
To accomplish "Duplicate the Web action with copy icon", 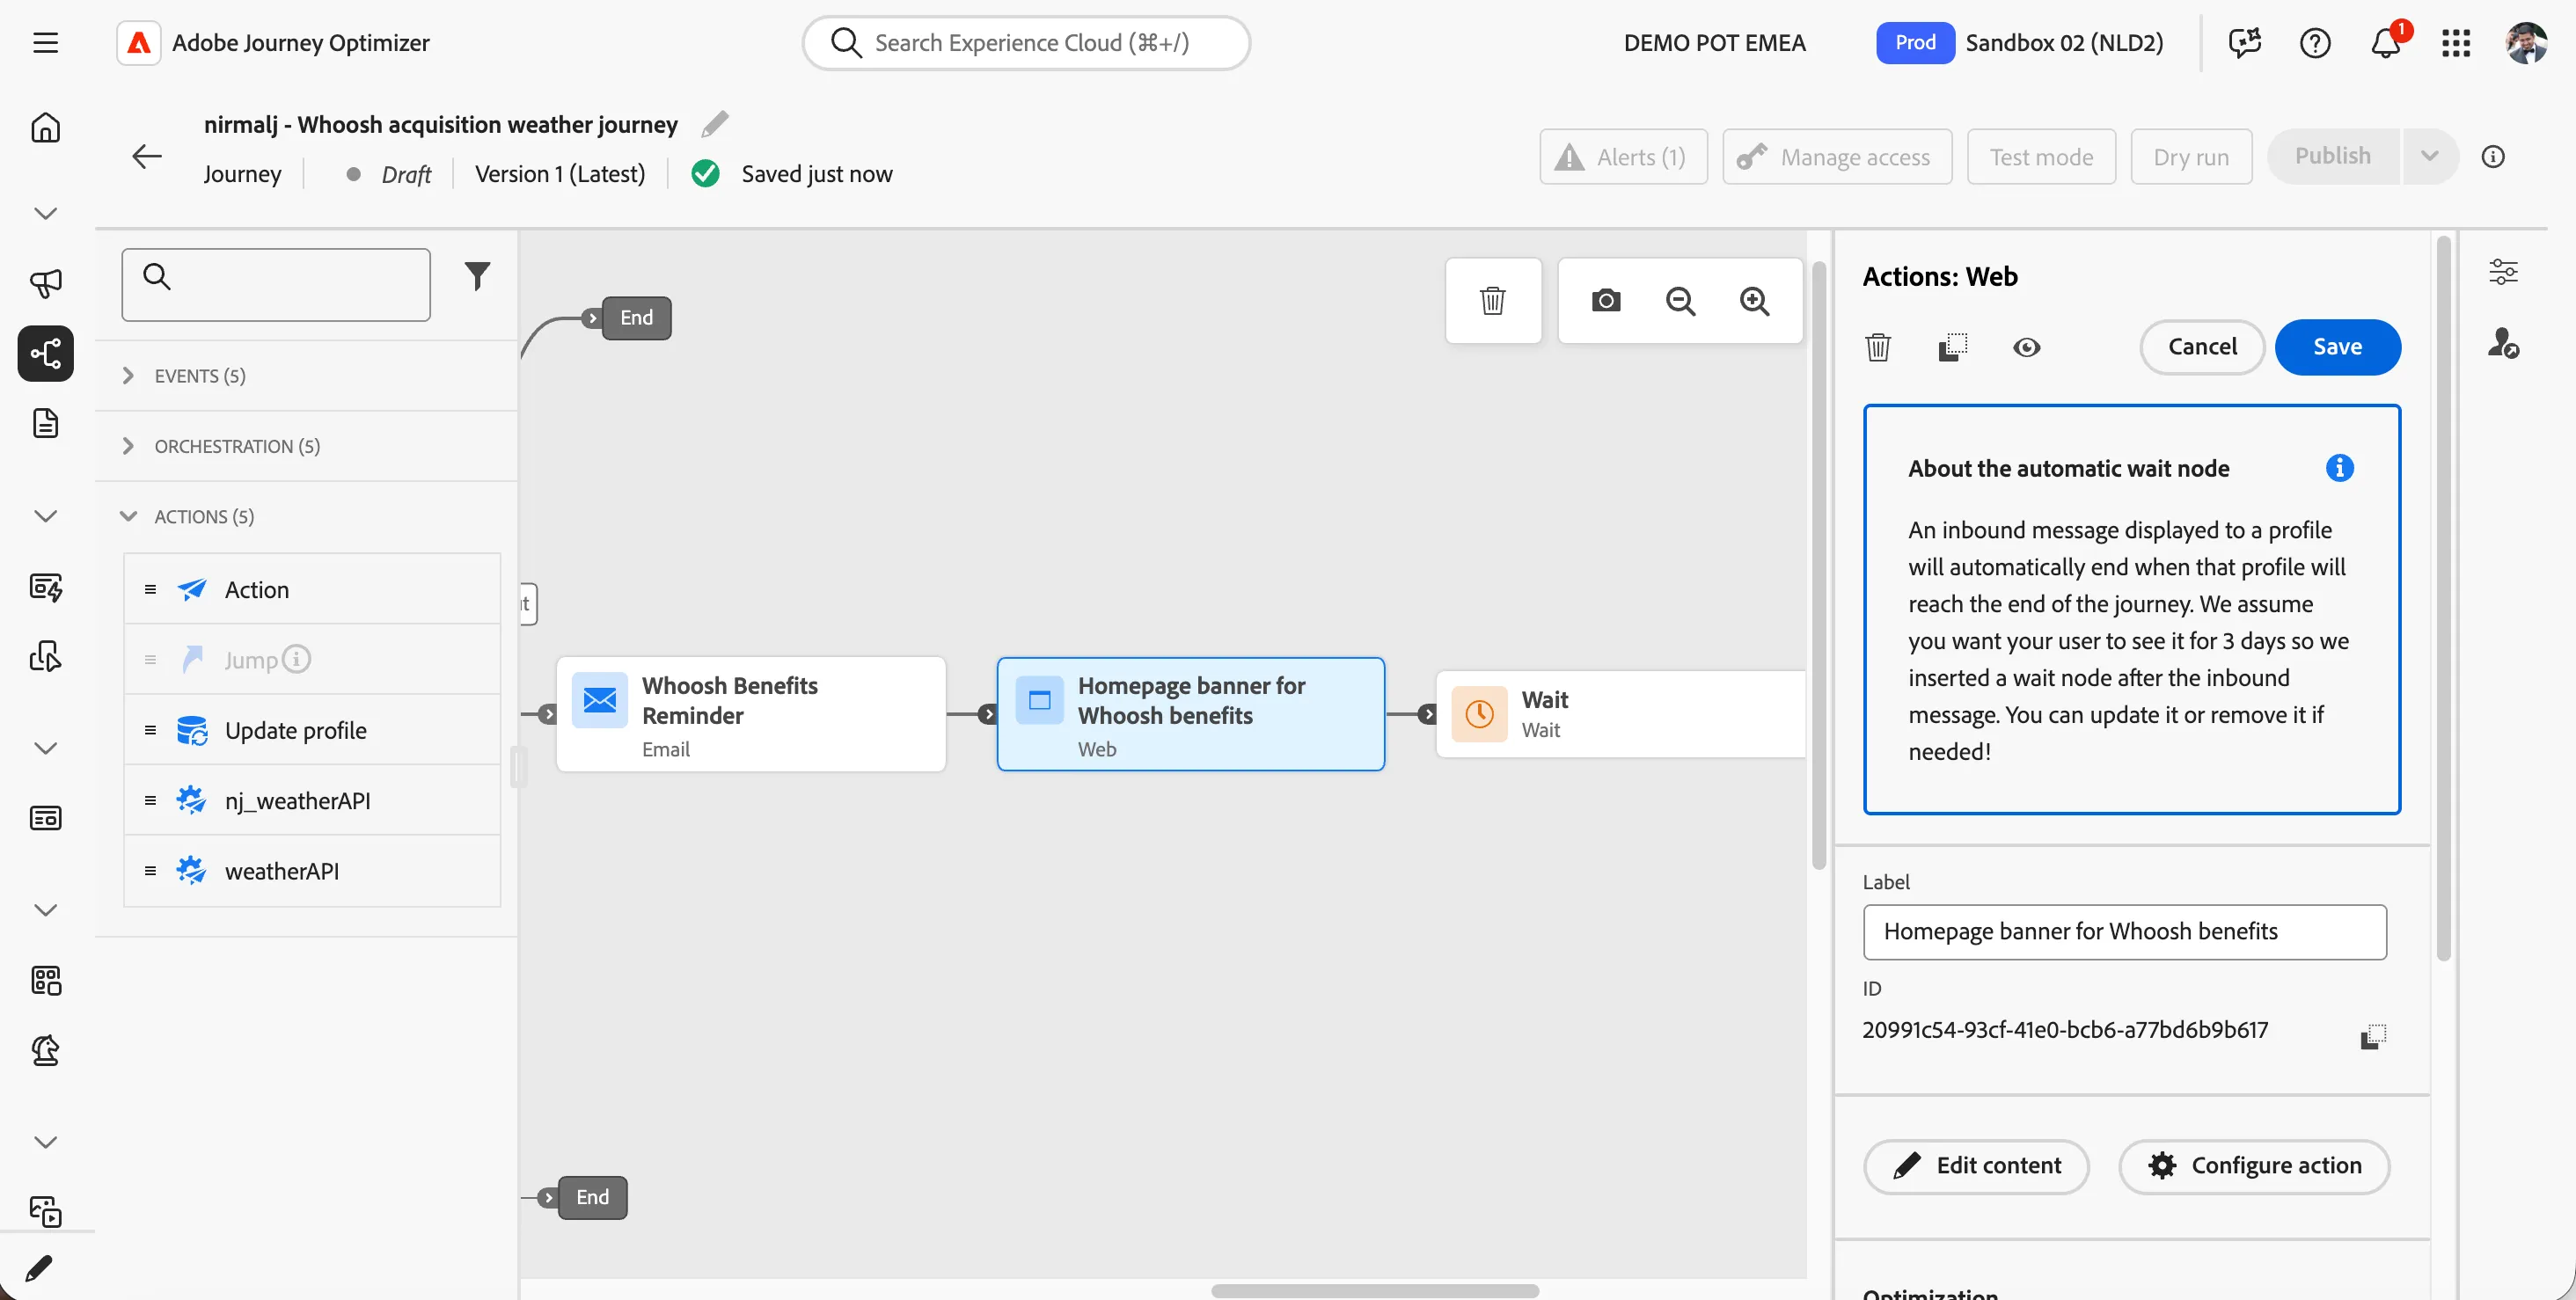I will 1952,347.
